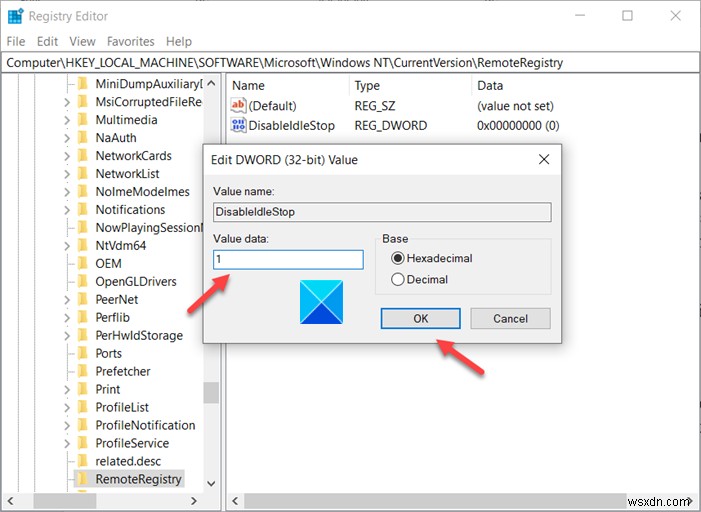Screen dimensions: 701x512
Task: Click the (Default) string value icon
Action: pos(238,106)
